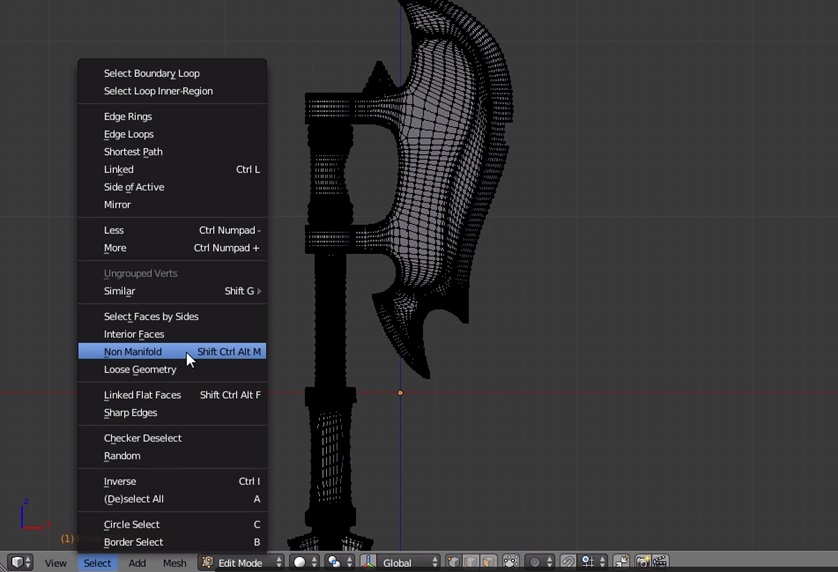Image resolution: width=838 pixels, height=572 pixels.
Task: Click the auto merge arrows icon
Action: [622, 562]
